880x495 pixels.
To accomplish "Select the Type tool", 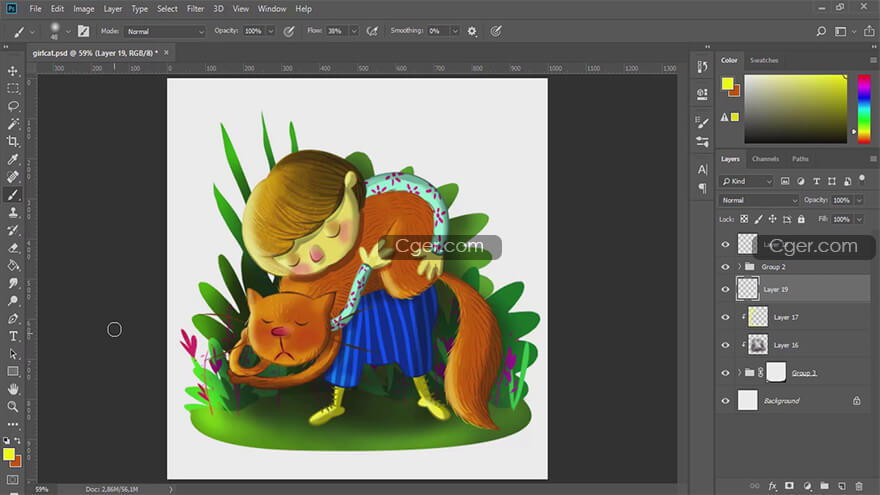I will [x=13, y=336].
